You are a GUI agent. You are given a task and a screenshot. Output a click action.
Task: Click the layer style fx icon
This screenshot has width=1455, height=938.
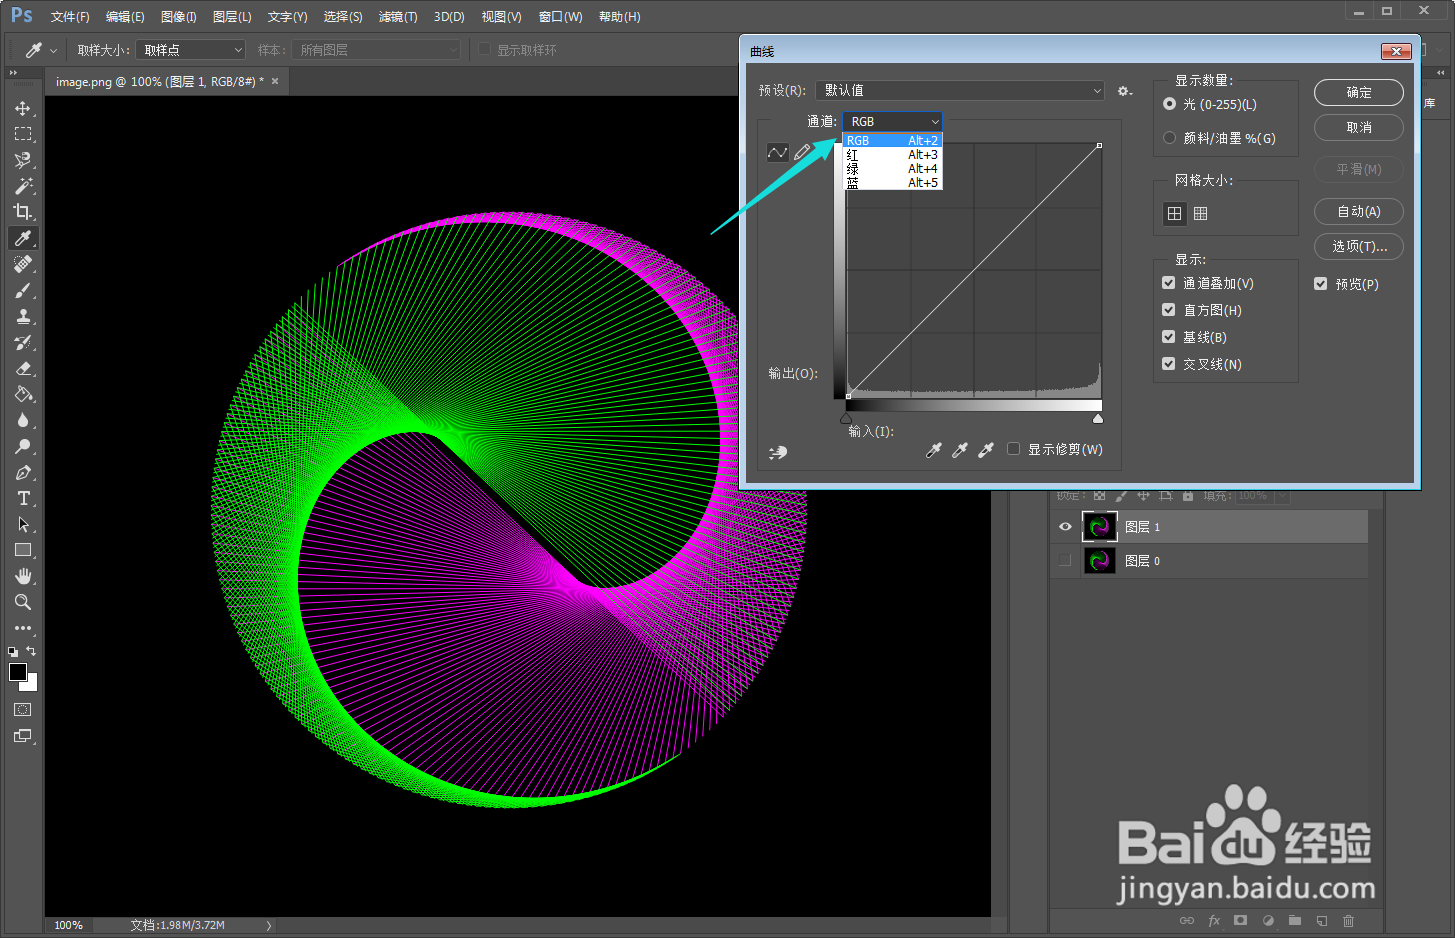coord(1214,920)
